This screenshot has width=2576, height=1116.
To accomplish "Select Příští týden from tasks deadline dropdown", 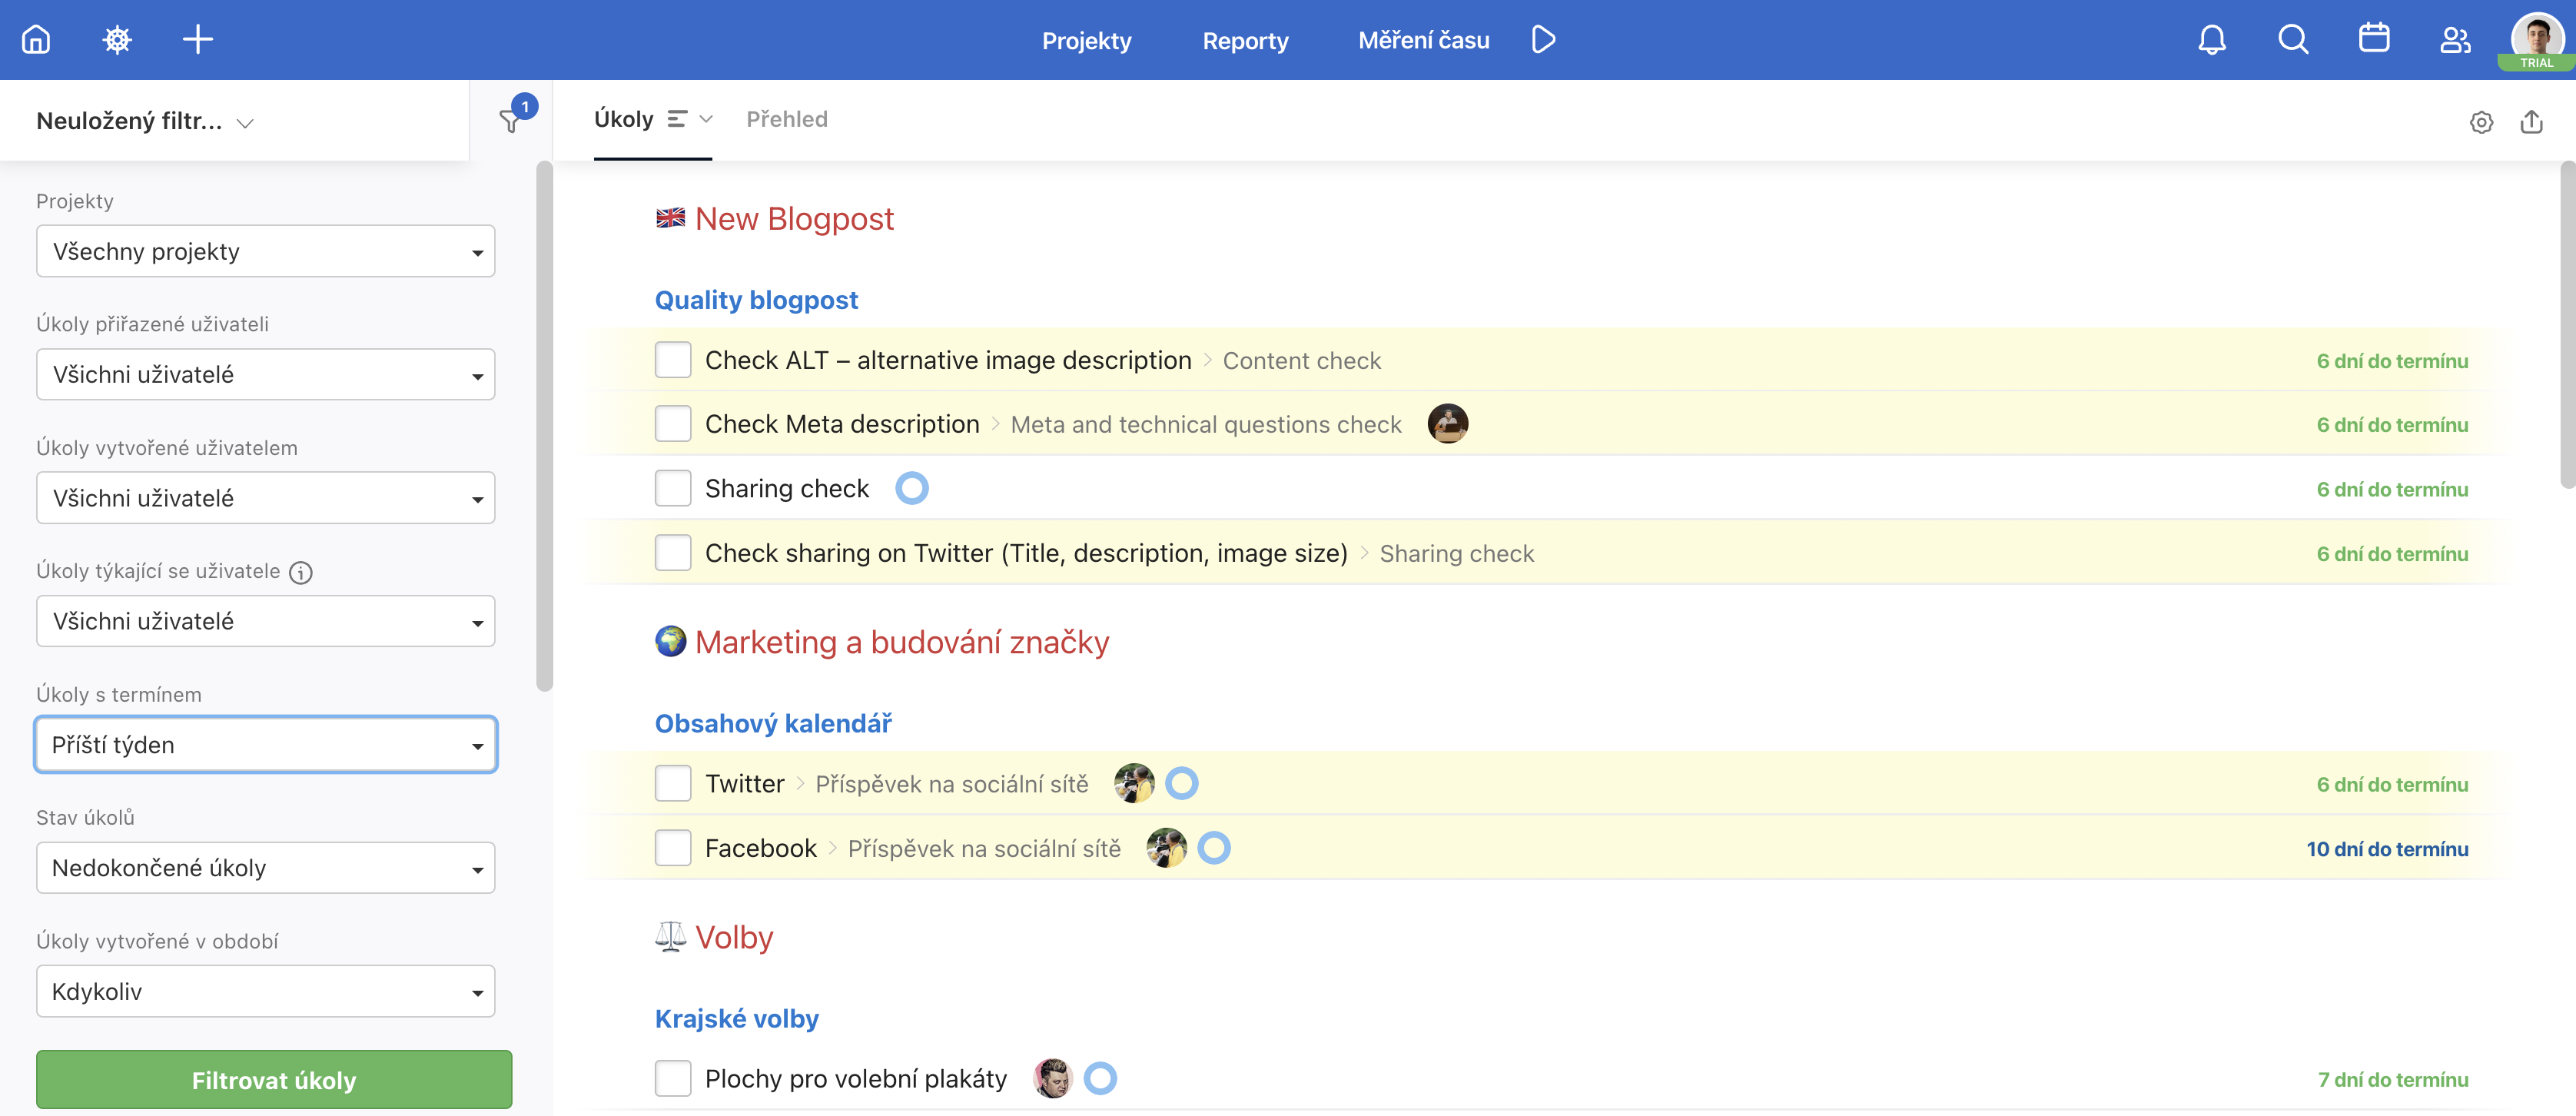I will tap(263, 743).
